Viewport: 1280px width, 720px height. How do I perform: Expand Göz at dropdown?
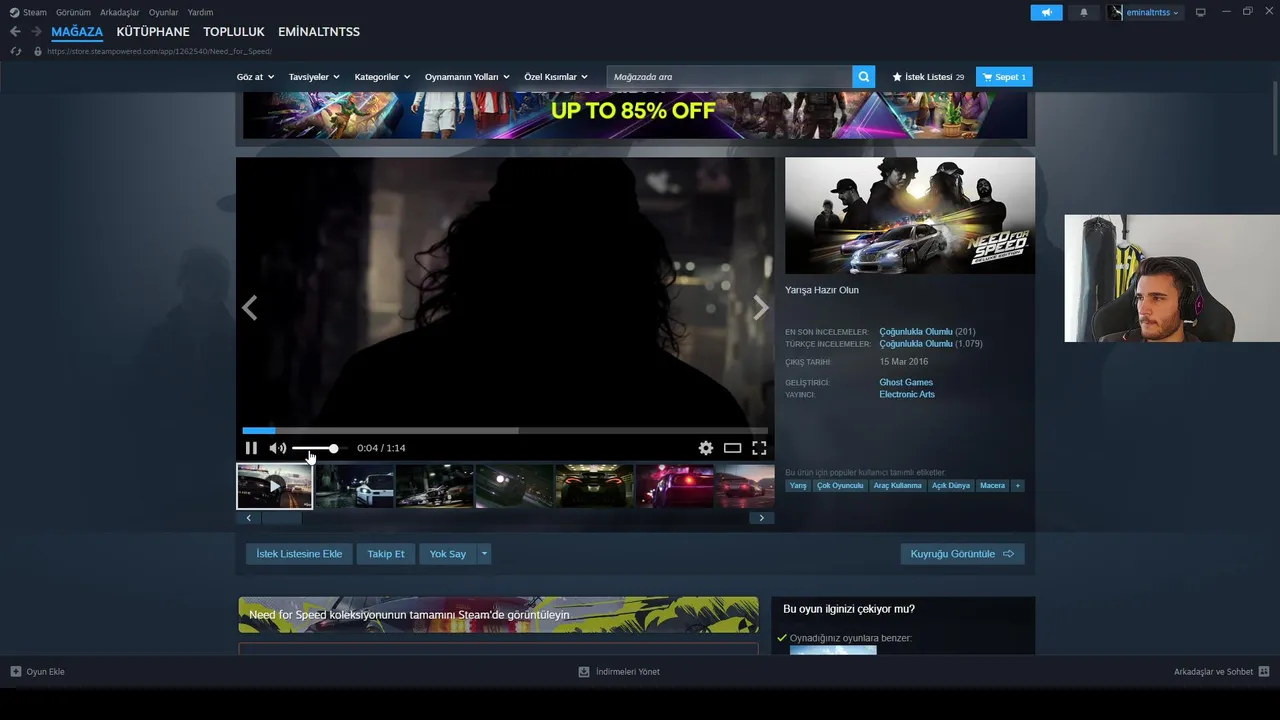click(x=254, y=77)
